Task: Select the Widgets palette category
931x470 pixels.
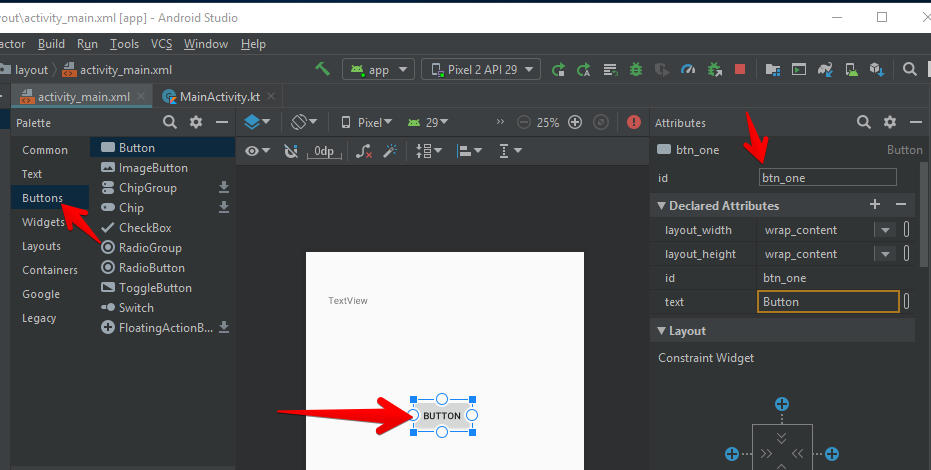Action: pyautogui.click(x=43, y=222)
